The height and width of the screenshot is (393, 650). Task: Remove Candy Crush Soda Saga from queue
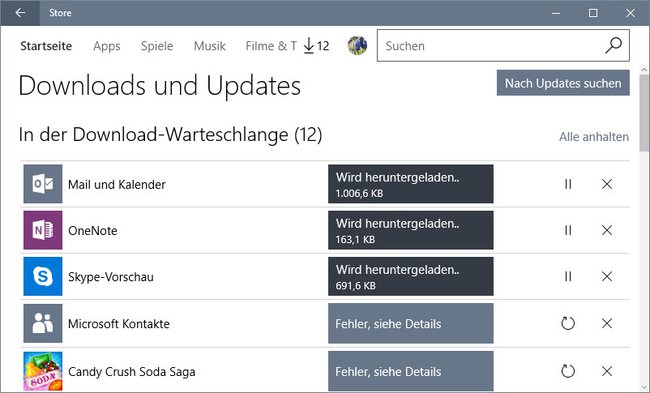[x=607, y=371]
